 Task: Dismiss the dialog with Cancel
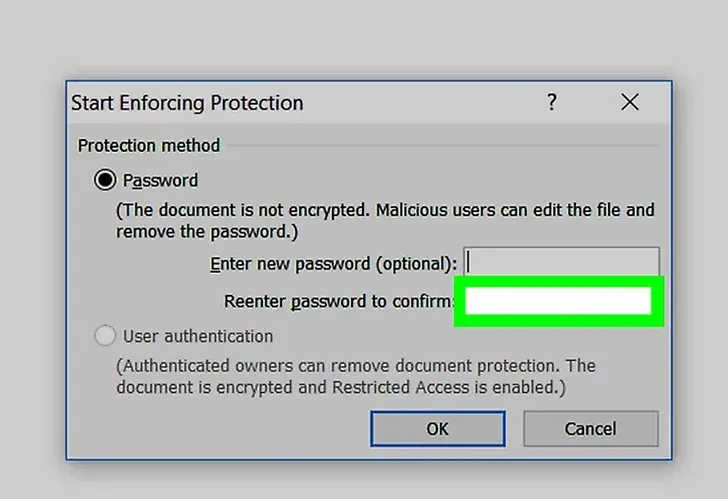(591, 428)
